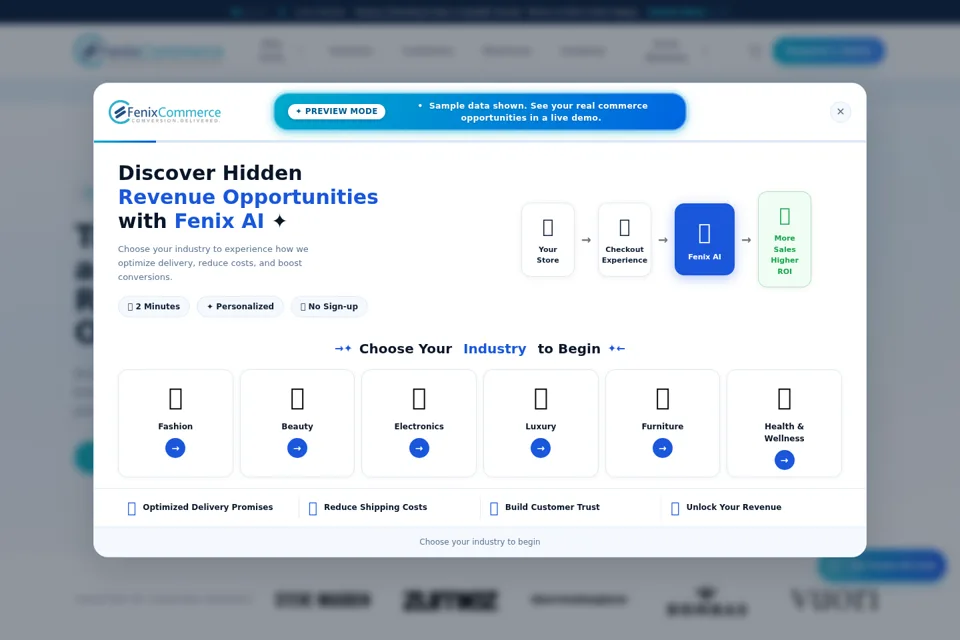
Task: Click the arrow button on the Furniture card
Action: tap(662, 448)
